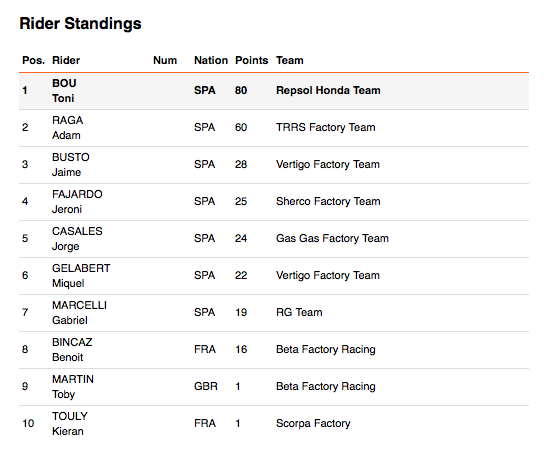The image size is (544, 462).
Task: Click the Nation column header
Action: (x=211, y=60)
